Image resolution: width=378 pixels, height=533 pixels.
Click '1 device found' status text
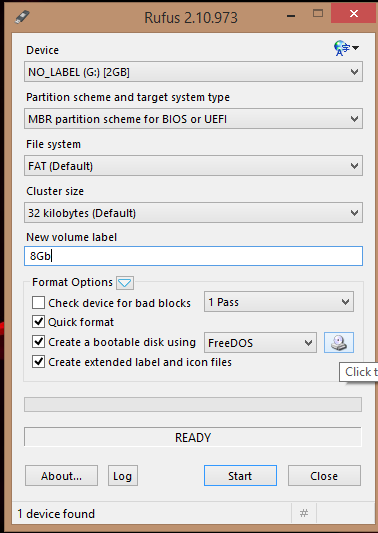[x=56, y=514]
